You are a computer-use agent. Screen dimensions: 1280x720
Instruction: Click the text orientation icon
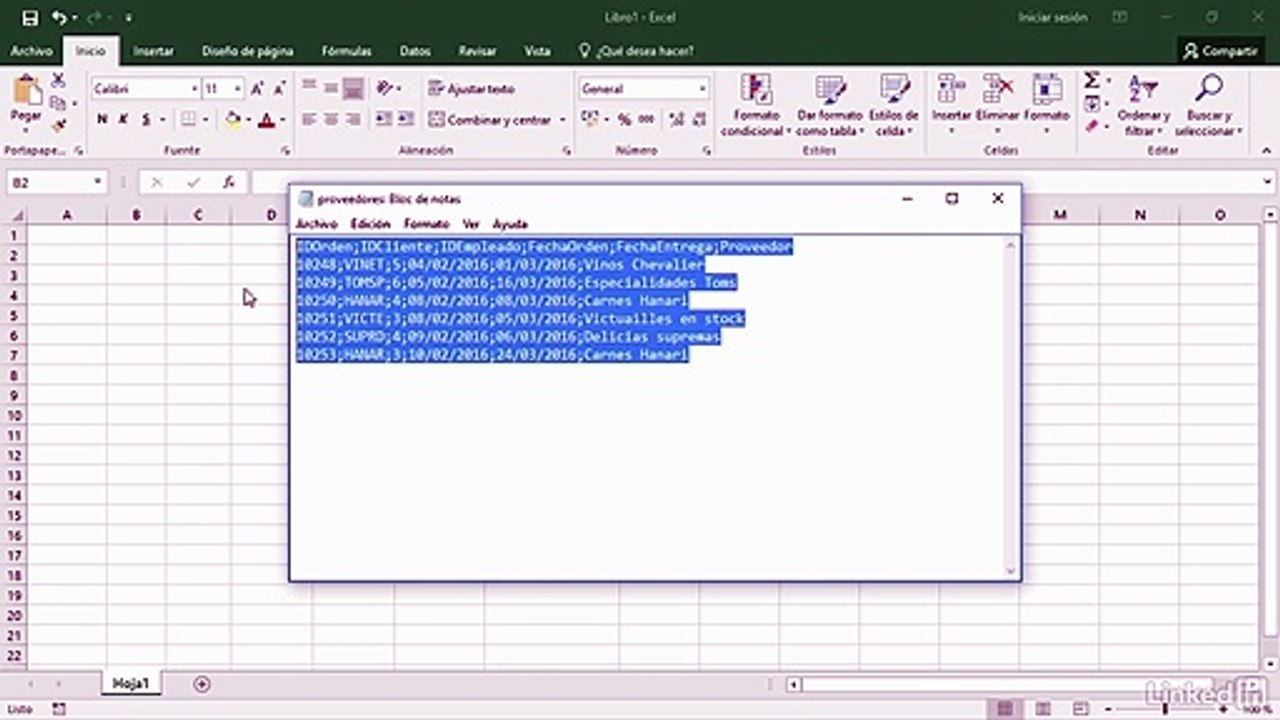tap(386, 88)
